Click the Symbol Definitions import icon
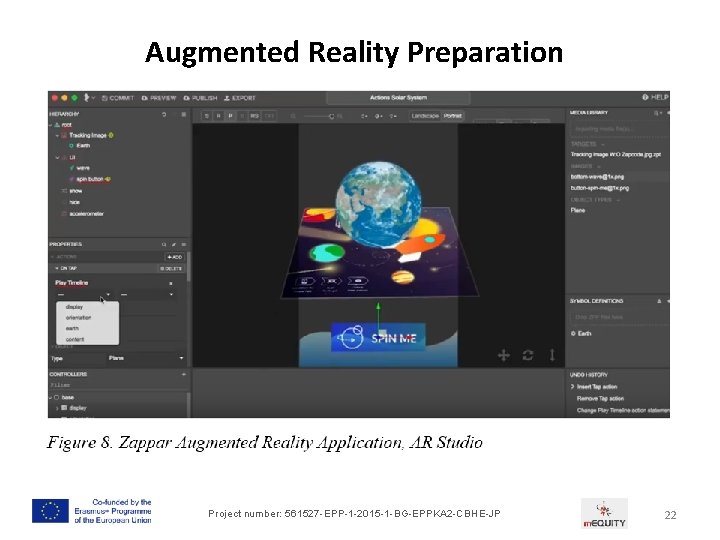This screenshot has height=540, width=720. pos(659,301)
